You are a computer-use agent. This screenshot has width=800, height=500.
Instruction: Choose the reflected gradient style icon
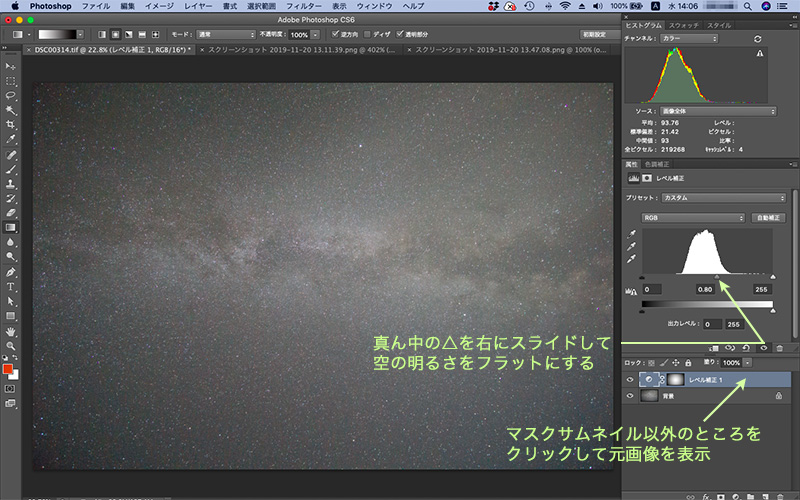click(x=142, y=34)
